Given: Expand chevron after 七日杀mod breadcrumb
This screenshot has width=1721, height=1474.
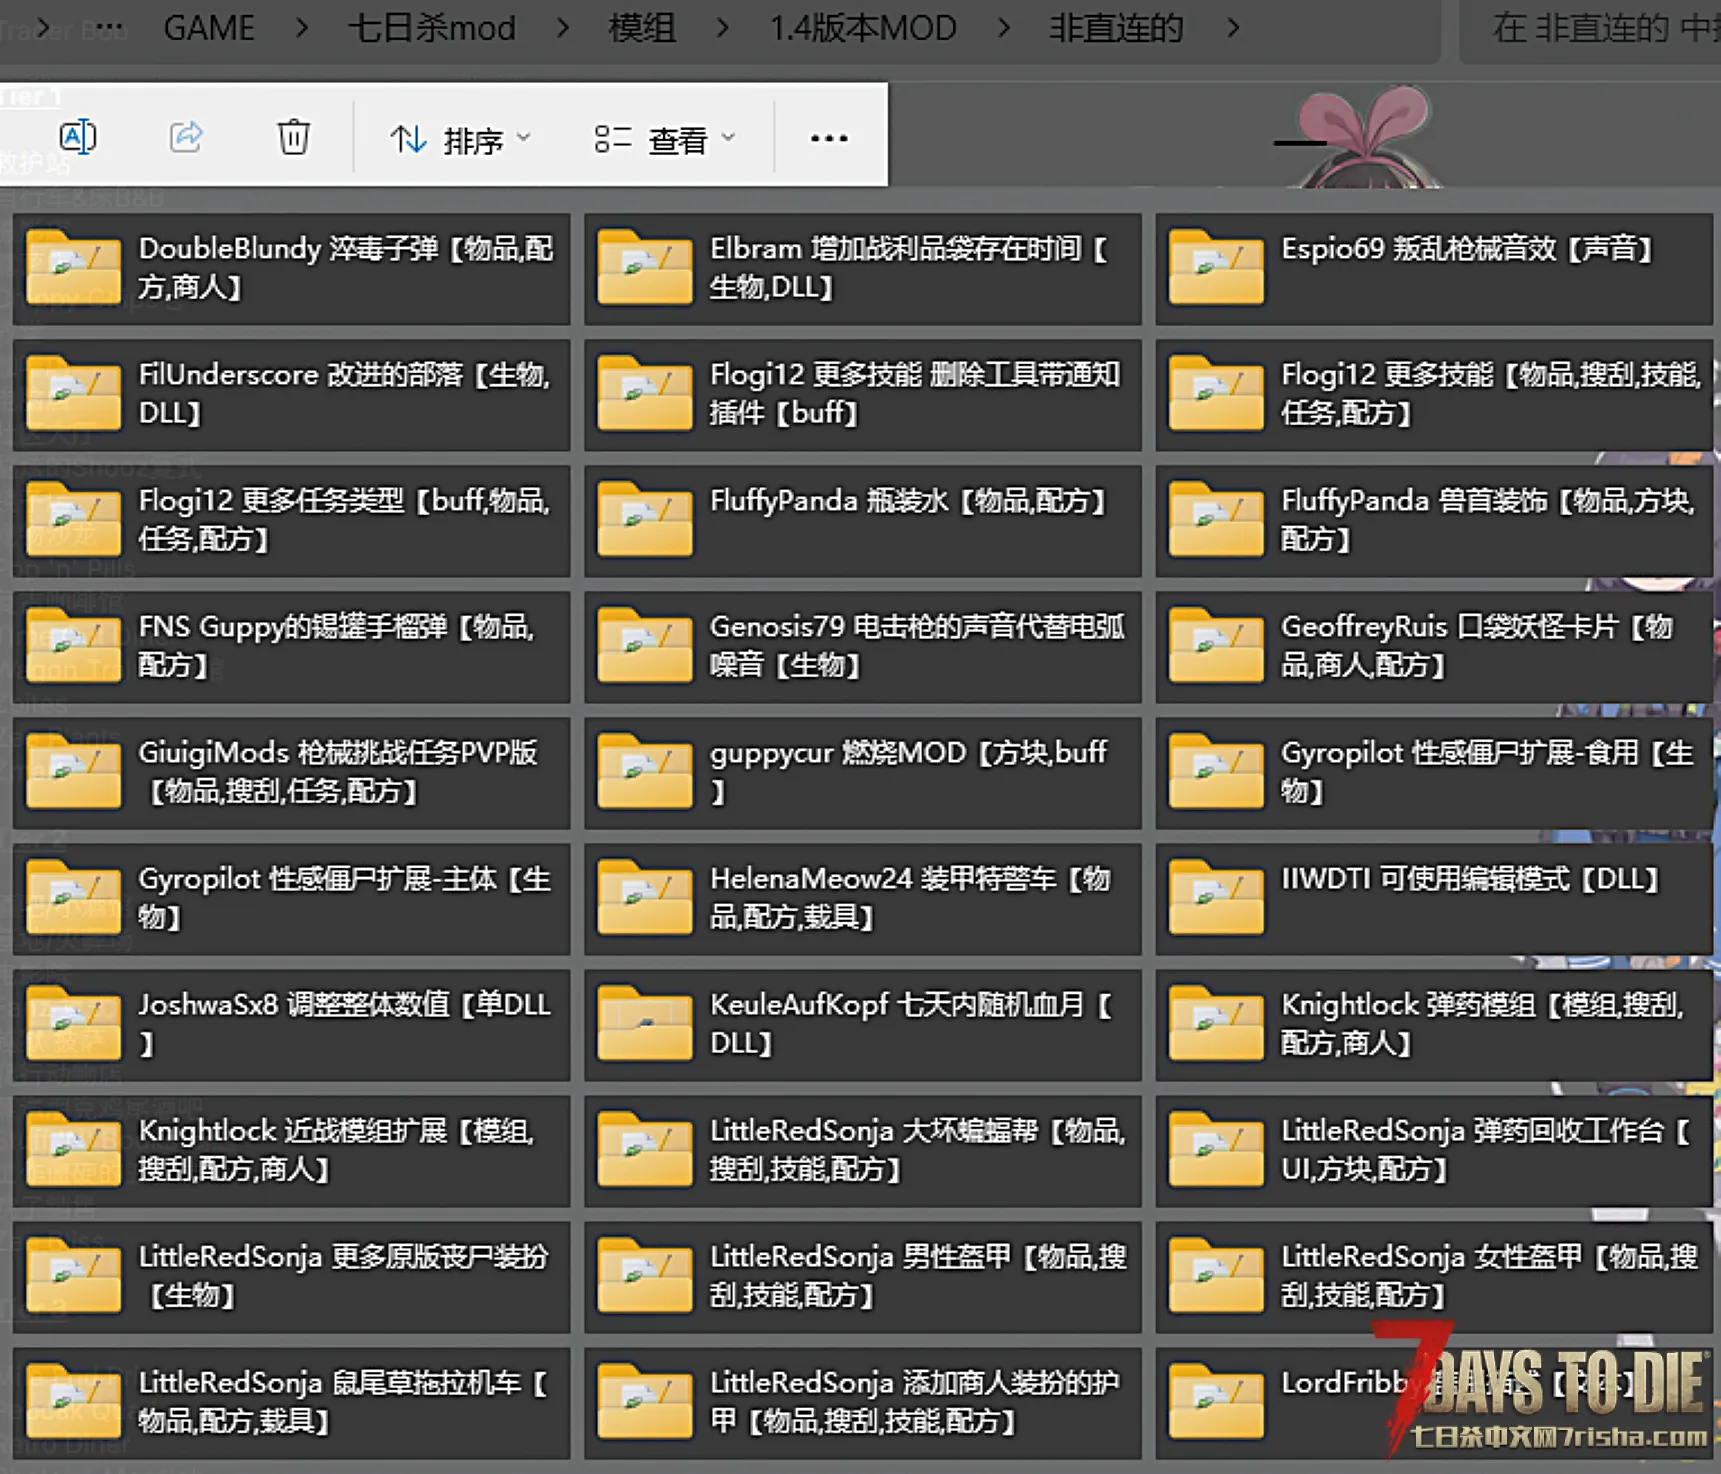Looking at the screenshot, I should [563, 28].
